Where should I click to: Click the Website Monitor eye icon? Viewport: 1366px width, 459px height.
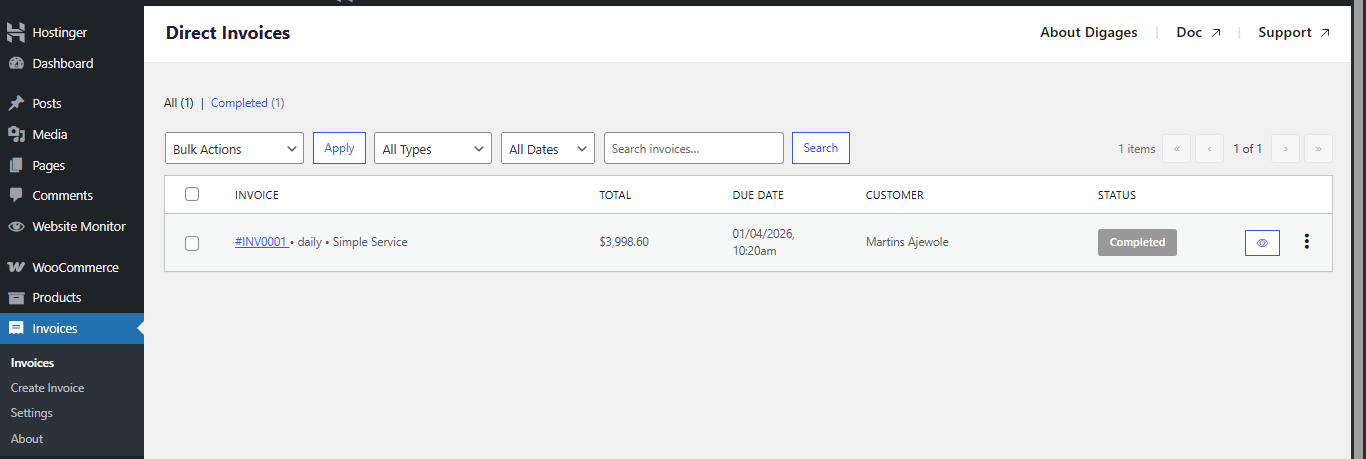click(x=16, y=226)
